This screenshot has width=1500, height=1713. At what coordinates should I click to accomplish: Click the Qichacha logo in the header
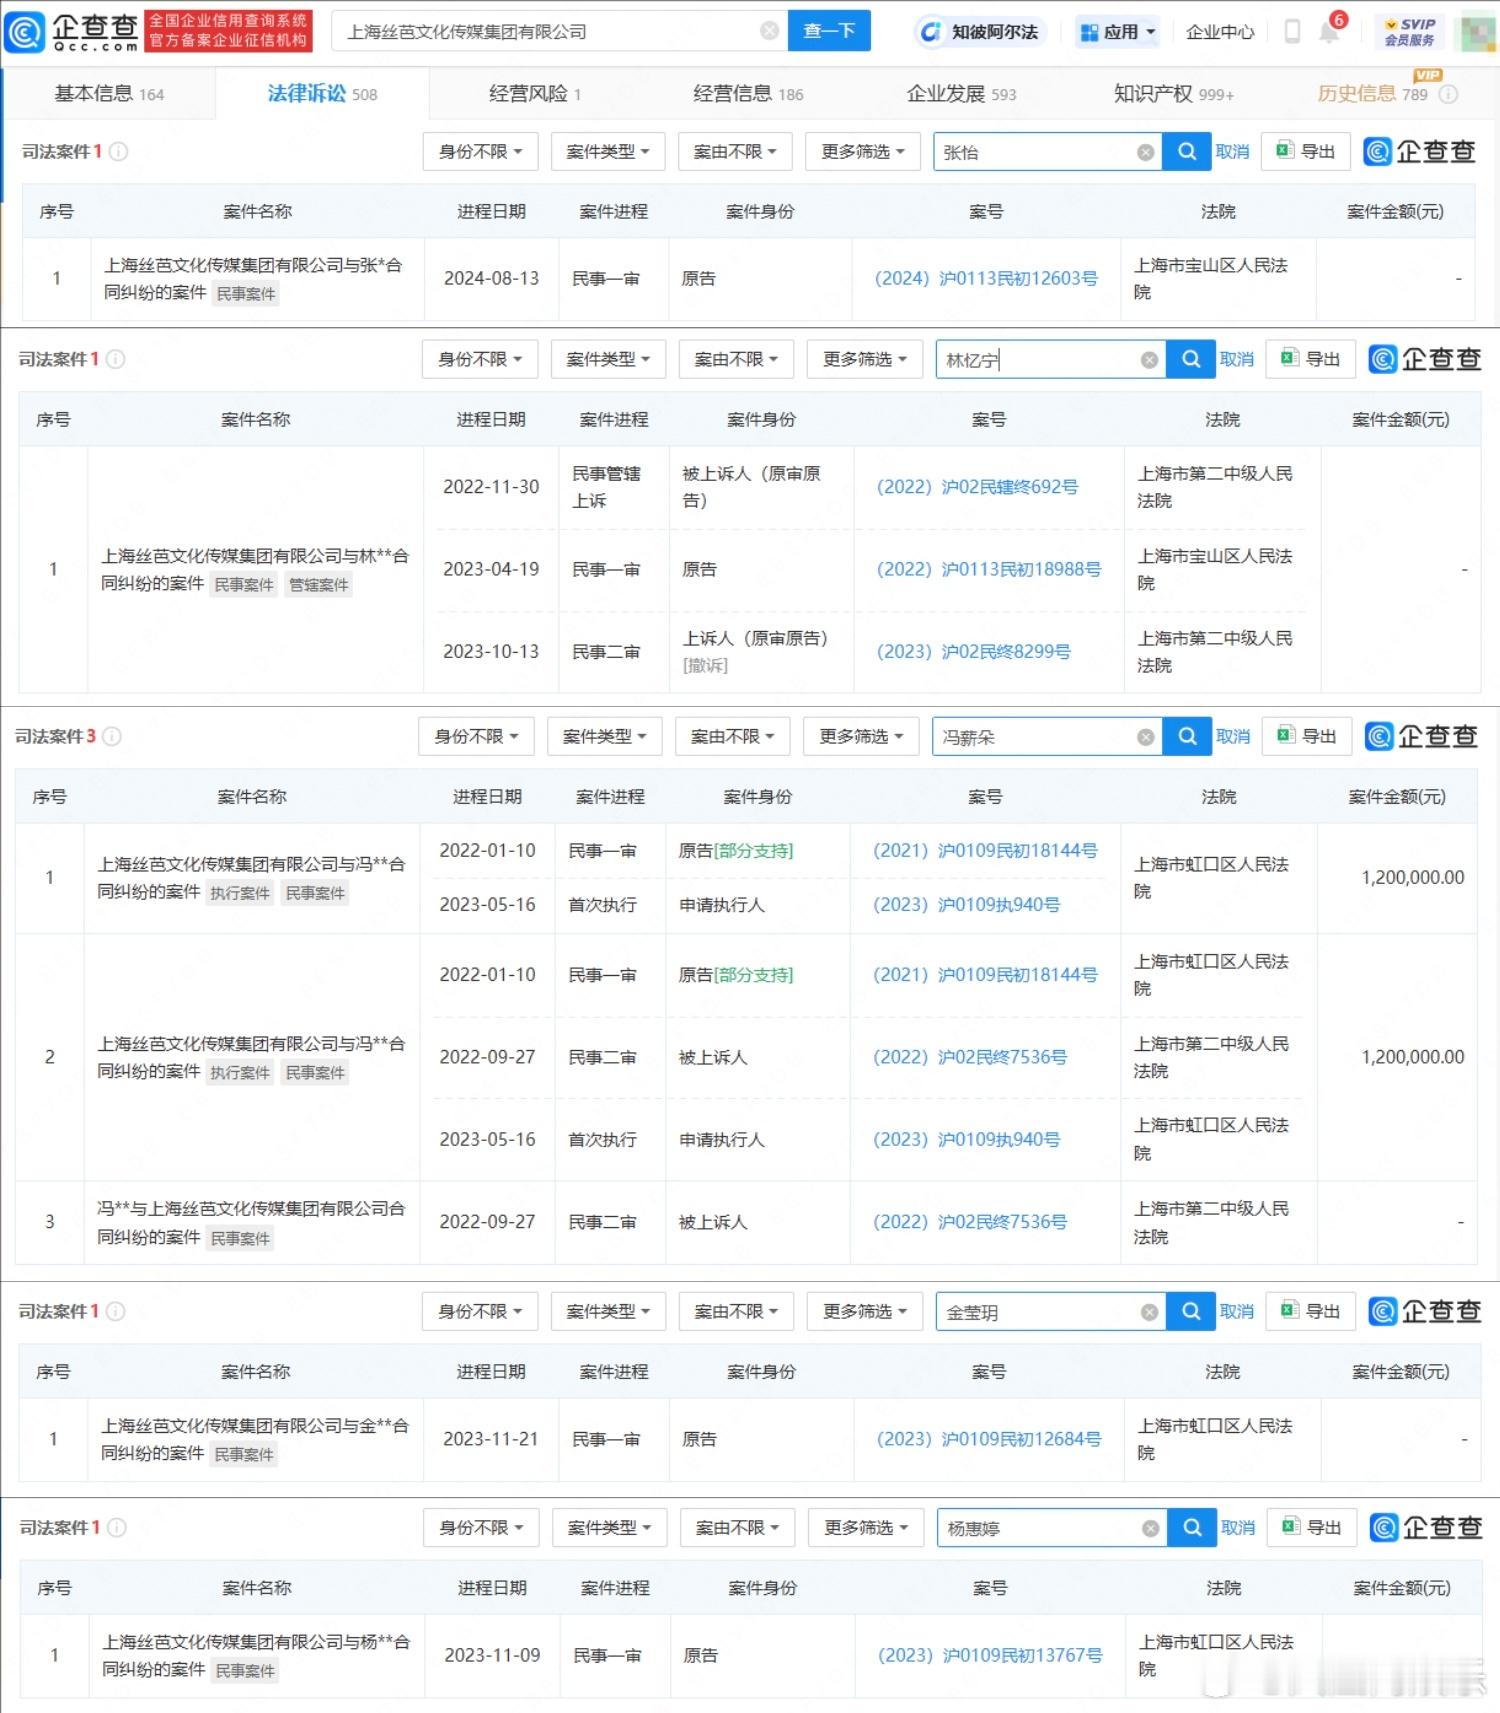(72, 31)
